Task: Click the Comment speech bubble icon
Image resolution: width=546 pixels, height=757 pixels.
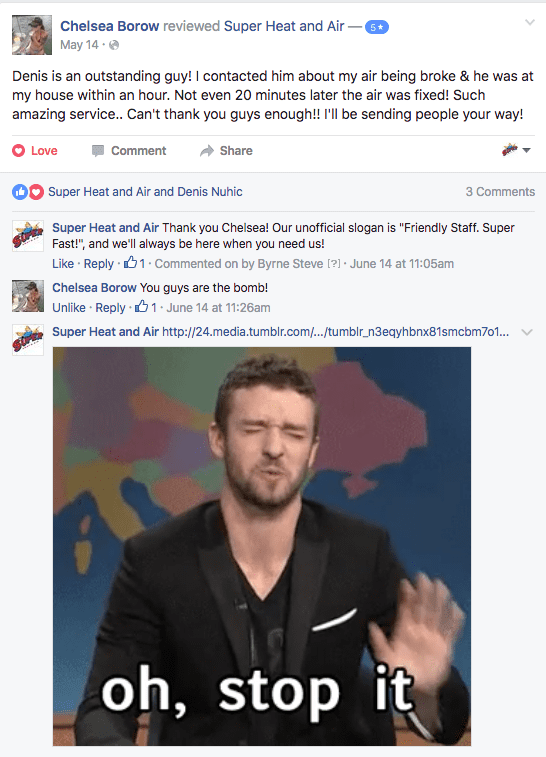Action: (98, 151)
